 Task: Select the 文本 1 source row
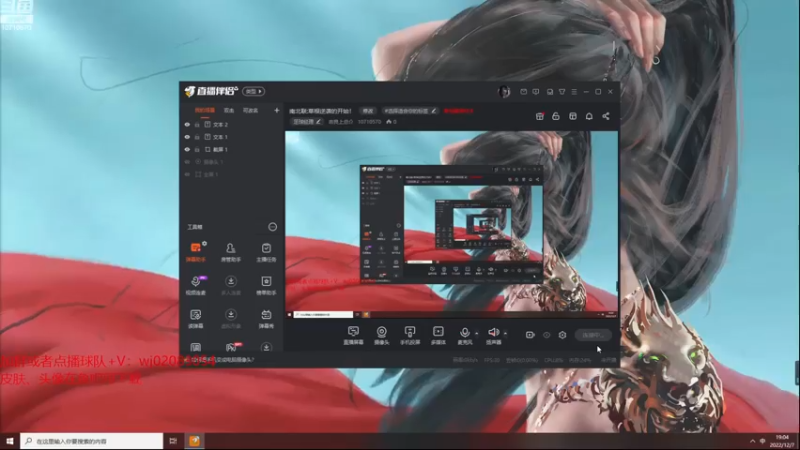232,137
